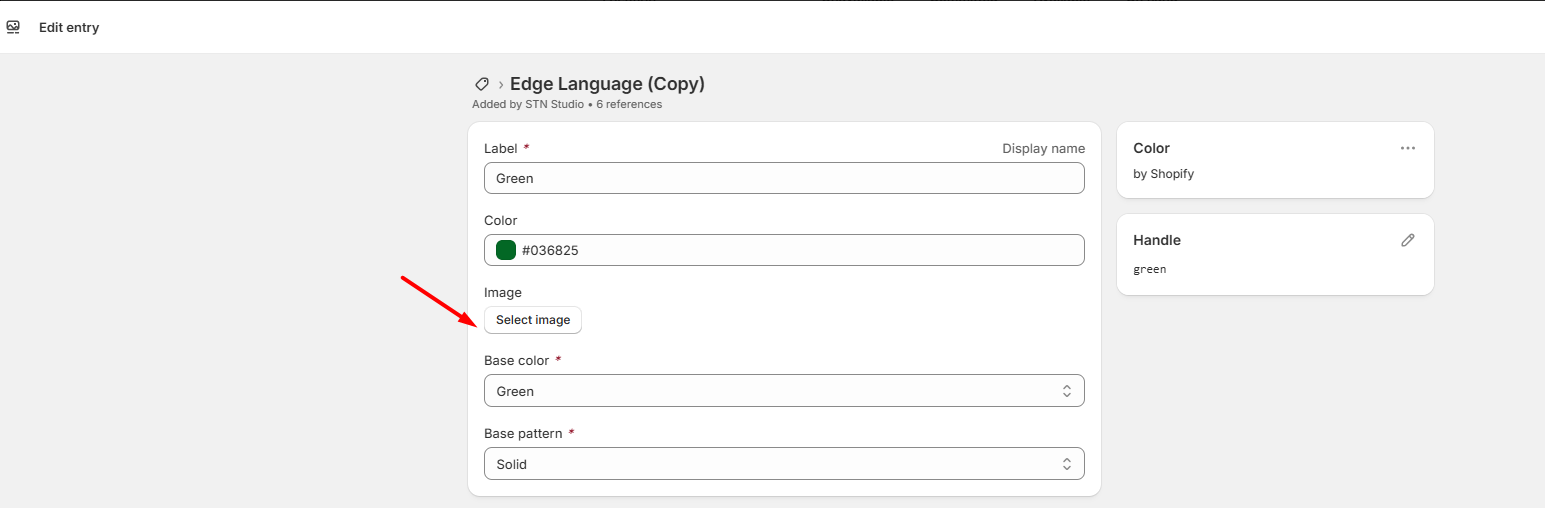The height and width of the screenshot is (508, 1545).
Task: Click the tag icon in the breadcrumb
Action: click(x=481, y=84)
